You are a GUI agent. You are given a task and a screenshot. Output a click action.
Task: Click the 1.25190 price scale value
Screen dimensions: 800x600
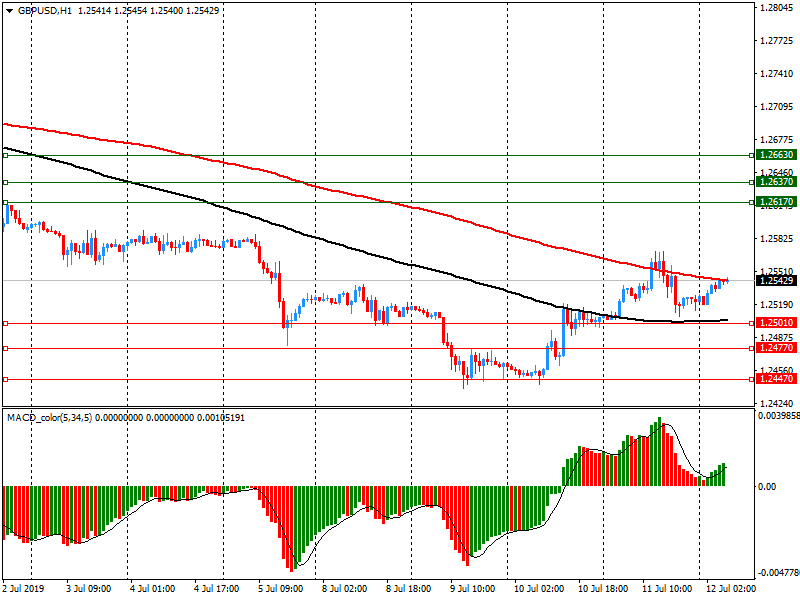(x=777, y=305)
